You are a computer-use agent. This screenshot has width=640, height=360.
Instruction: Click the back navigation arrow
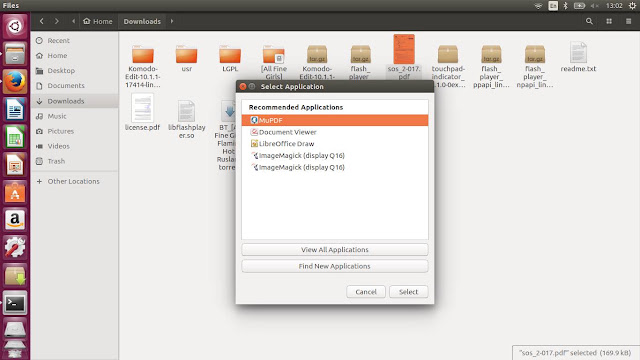(42, 21)
